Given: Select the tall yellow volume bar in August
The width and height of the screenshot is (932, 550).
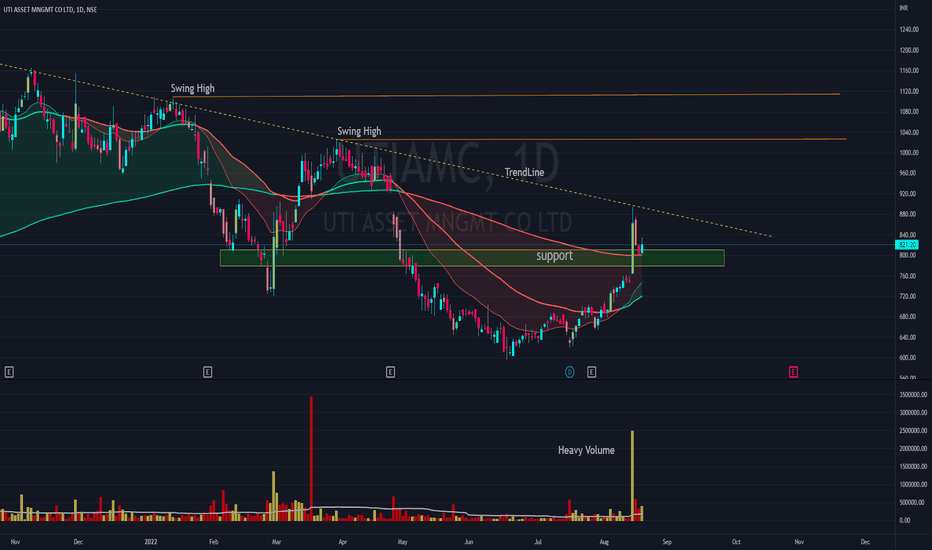Looking at the screenshot, I should pos(632,476).
